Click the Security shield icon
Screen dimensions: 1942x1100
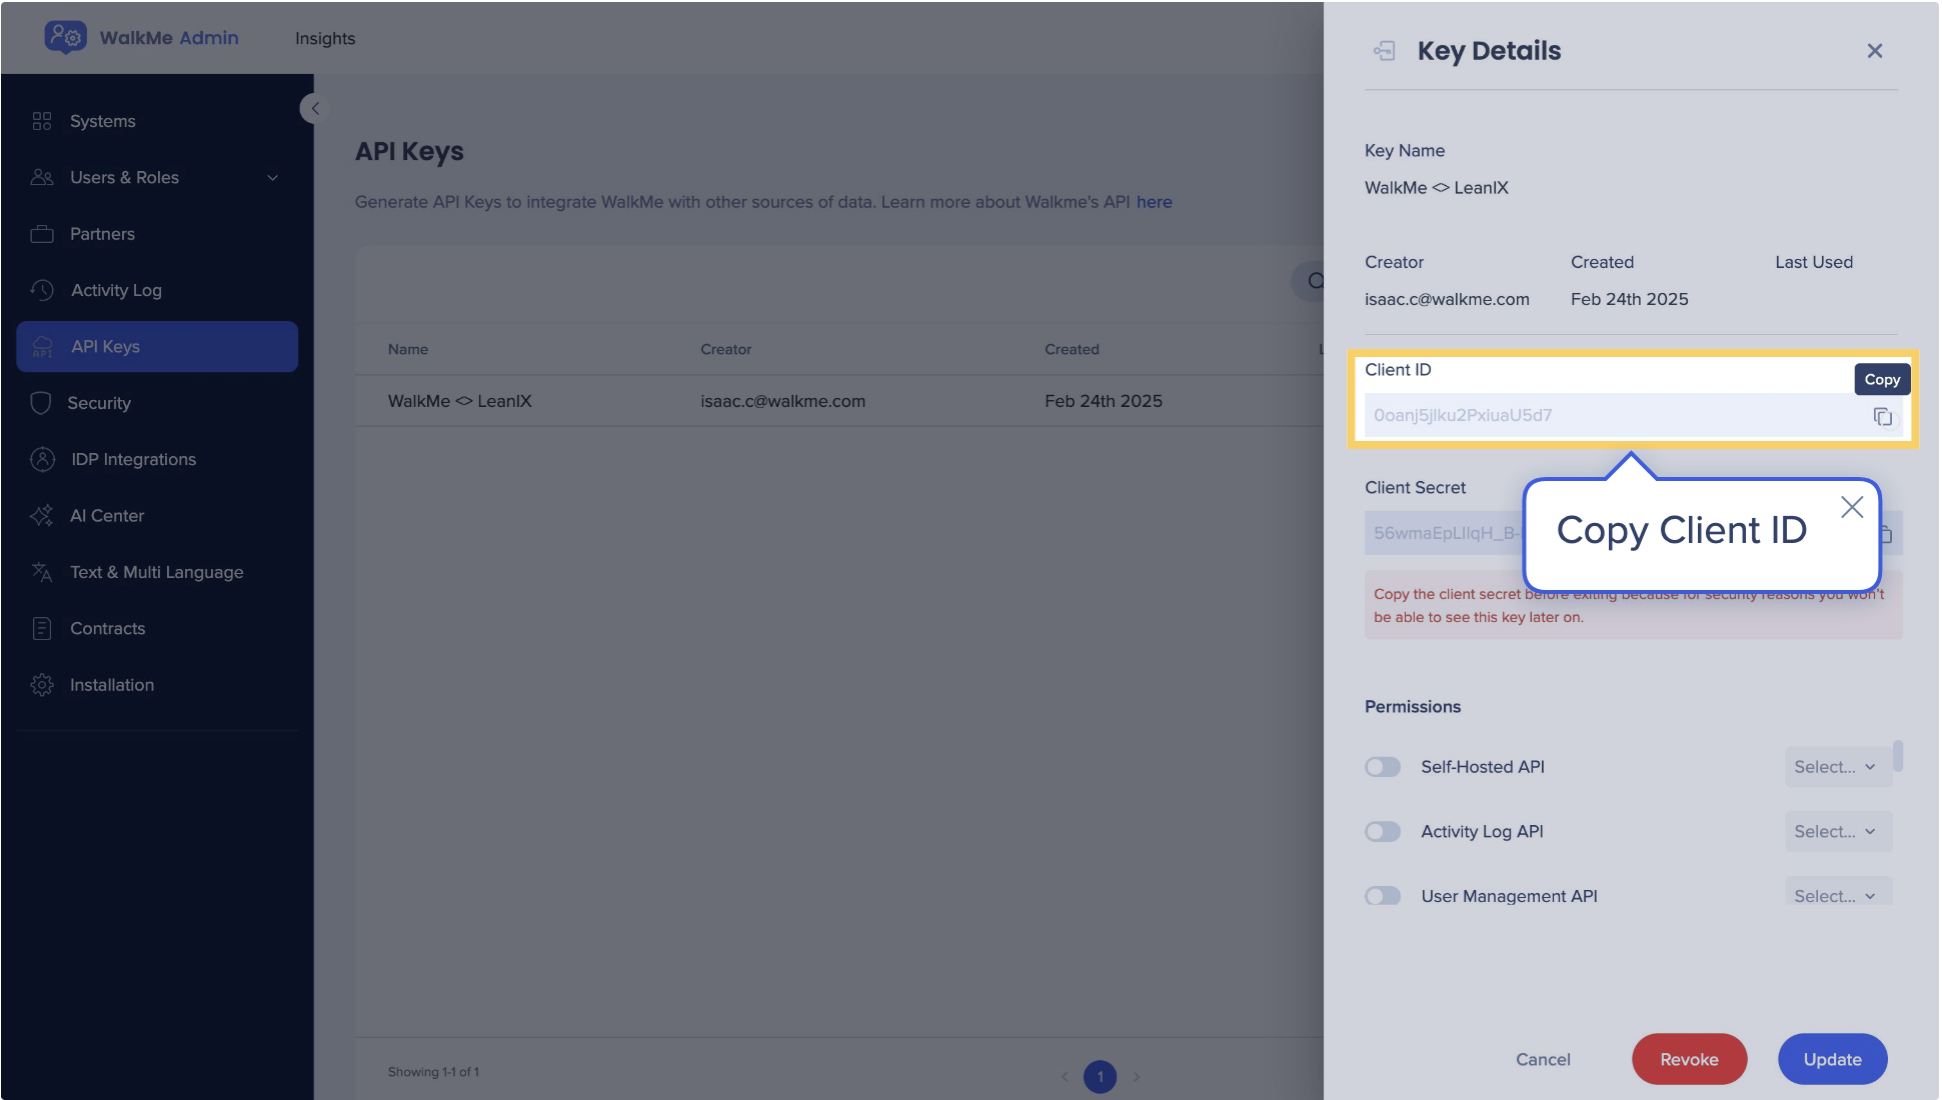click(x=41, y=403)
